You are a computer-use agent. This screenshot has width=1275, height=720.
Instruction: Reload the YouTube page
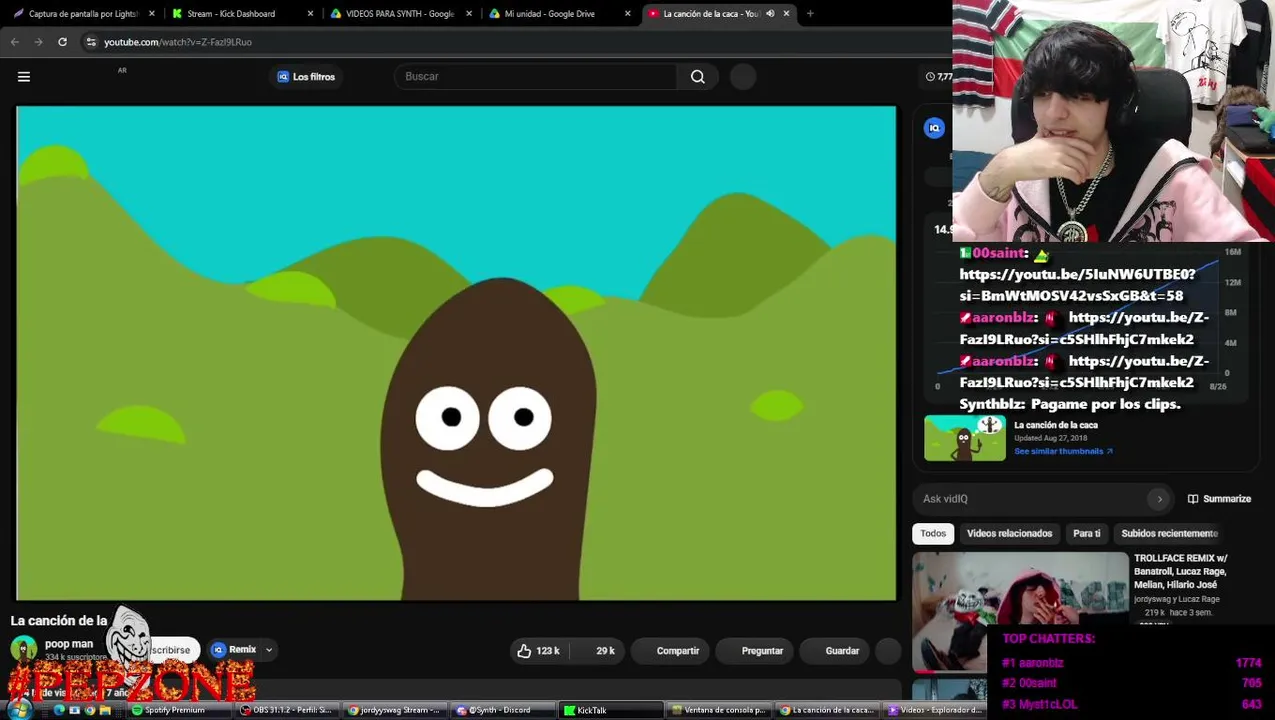(x=62, y=42)
